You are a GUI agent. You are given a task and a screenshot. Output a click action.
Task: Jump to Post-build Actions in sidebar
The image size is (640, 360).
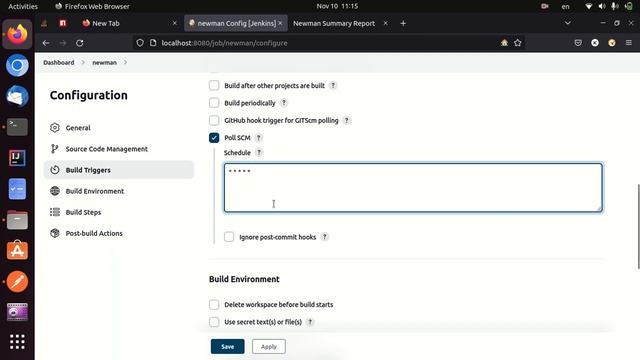pyautogui.click(x=119, y=233)
